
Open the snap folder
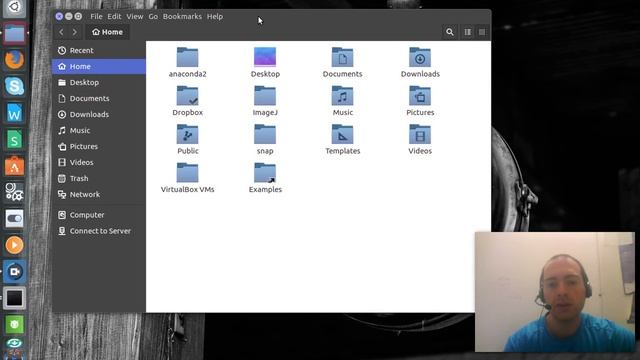265,134
